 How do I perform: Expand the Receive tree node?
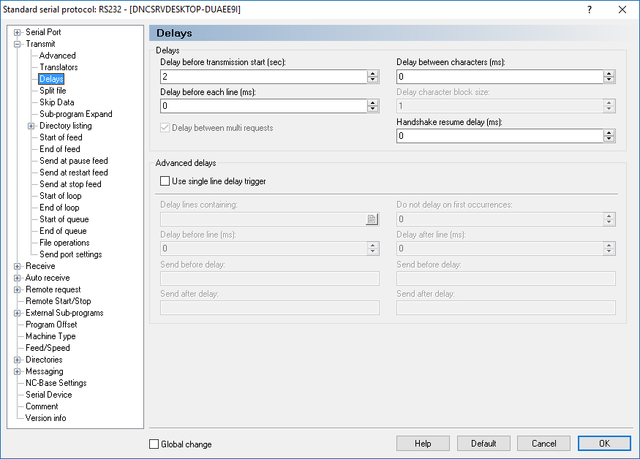click(x=17, y=266)
